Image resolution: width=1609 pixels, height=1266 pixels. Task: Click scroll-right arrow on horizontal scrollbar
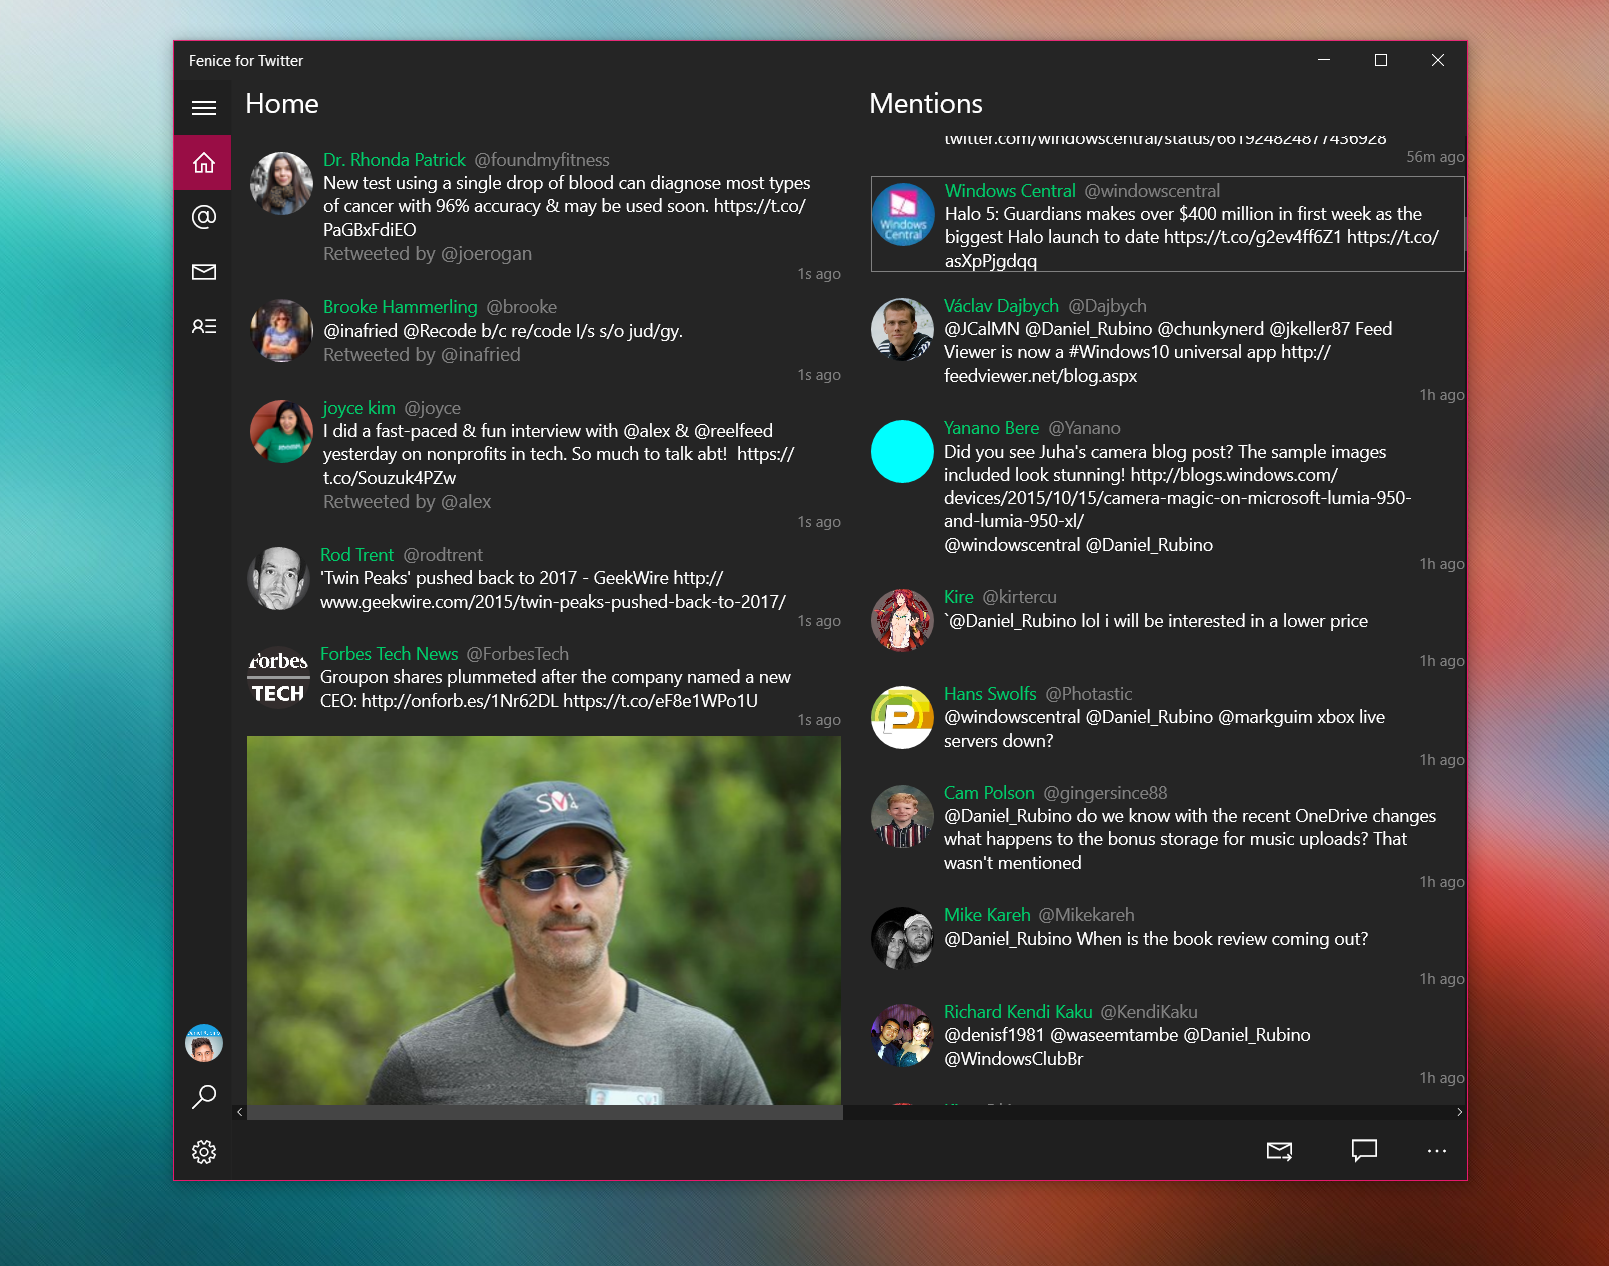click(1459, 1112)
